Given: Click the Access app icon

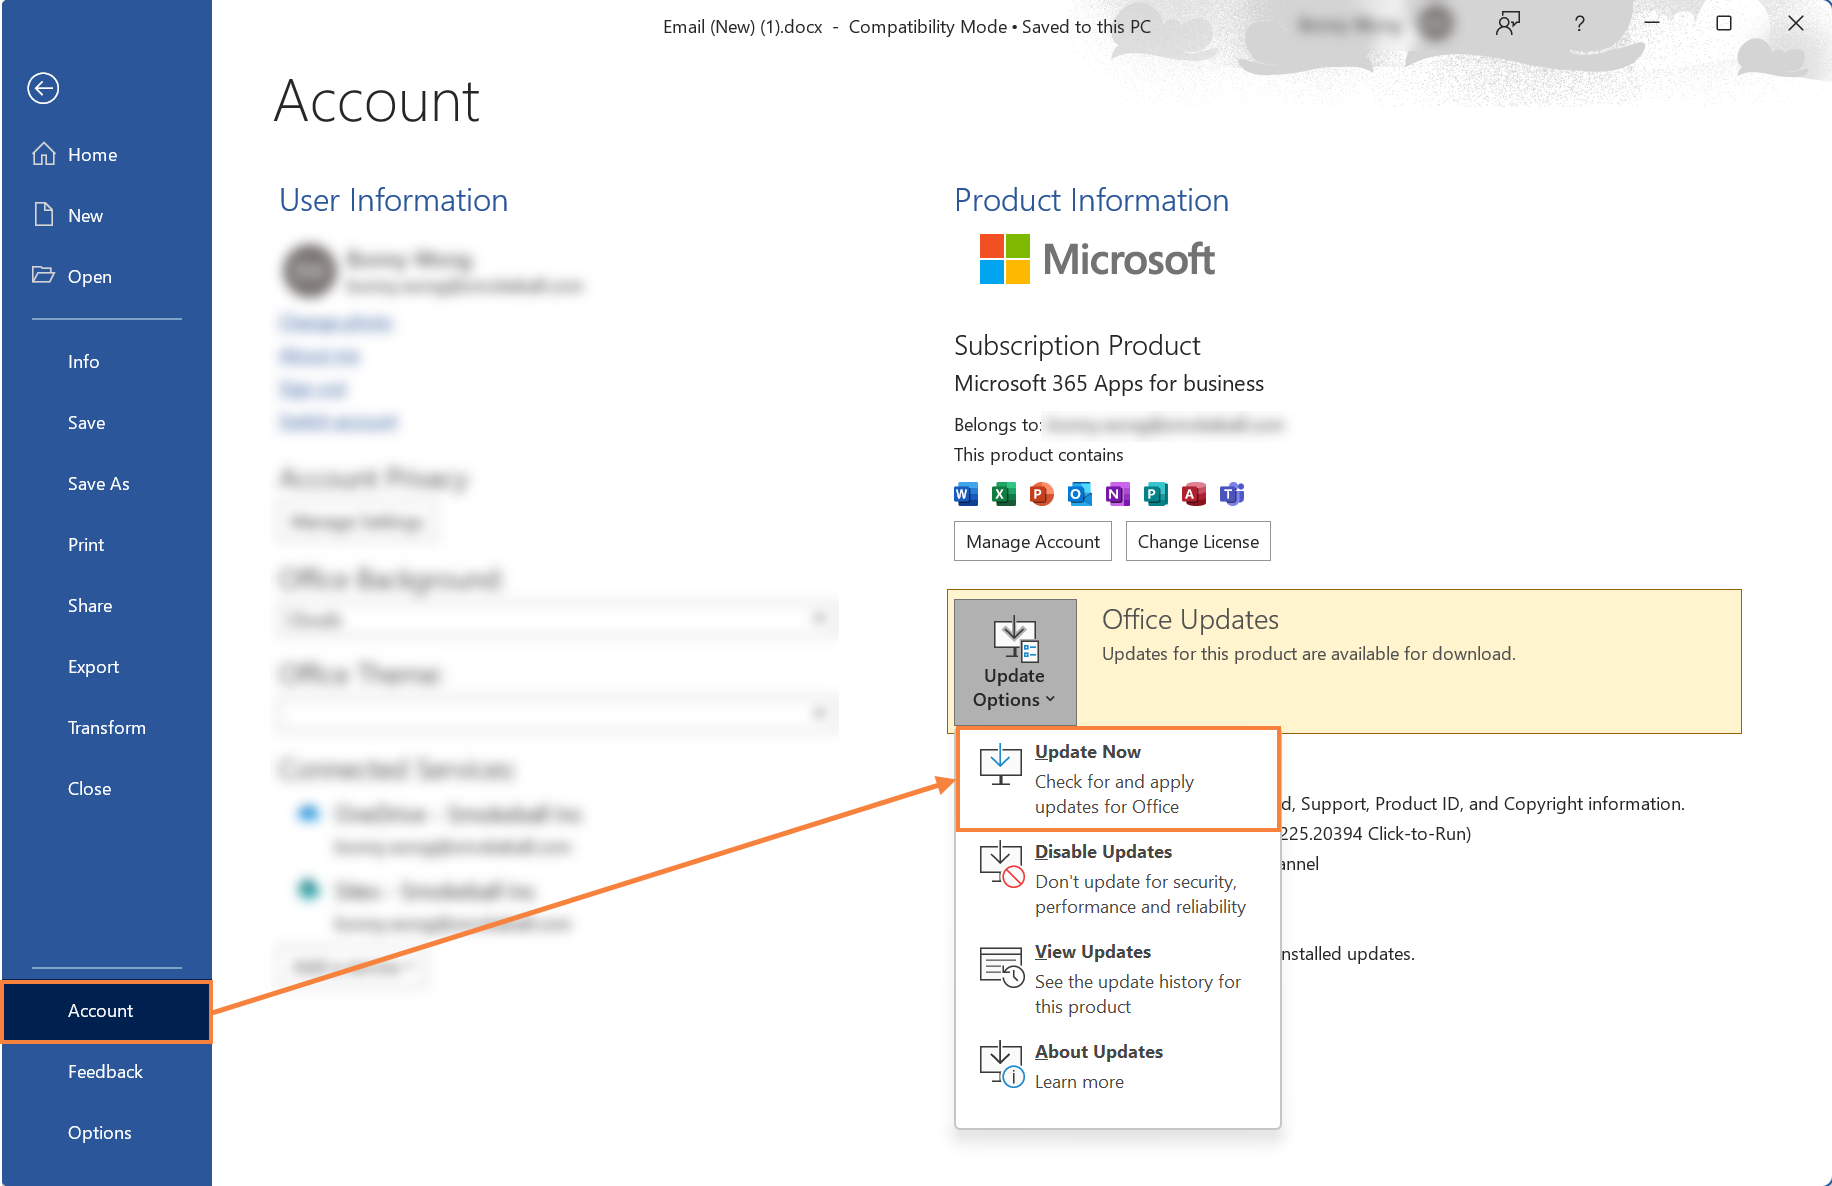Looking at the screenshot, I should click(x=1193, y=494).
